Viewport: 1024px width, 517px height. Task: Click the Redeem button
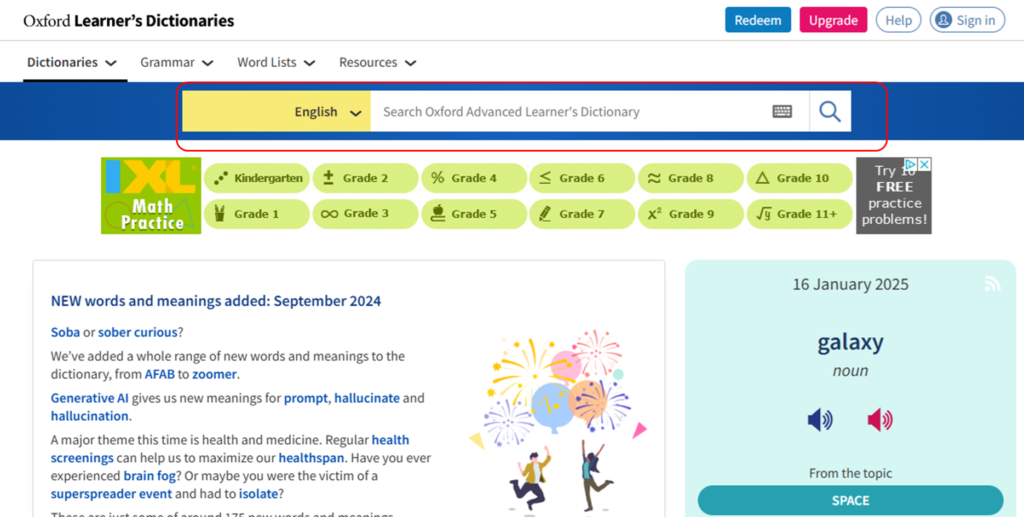point(758,20)
